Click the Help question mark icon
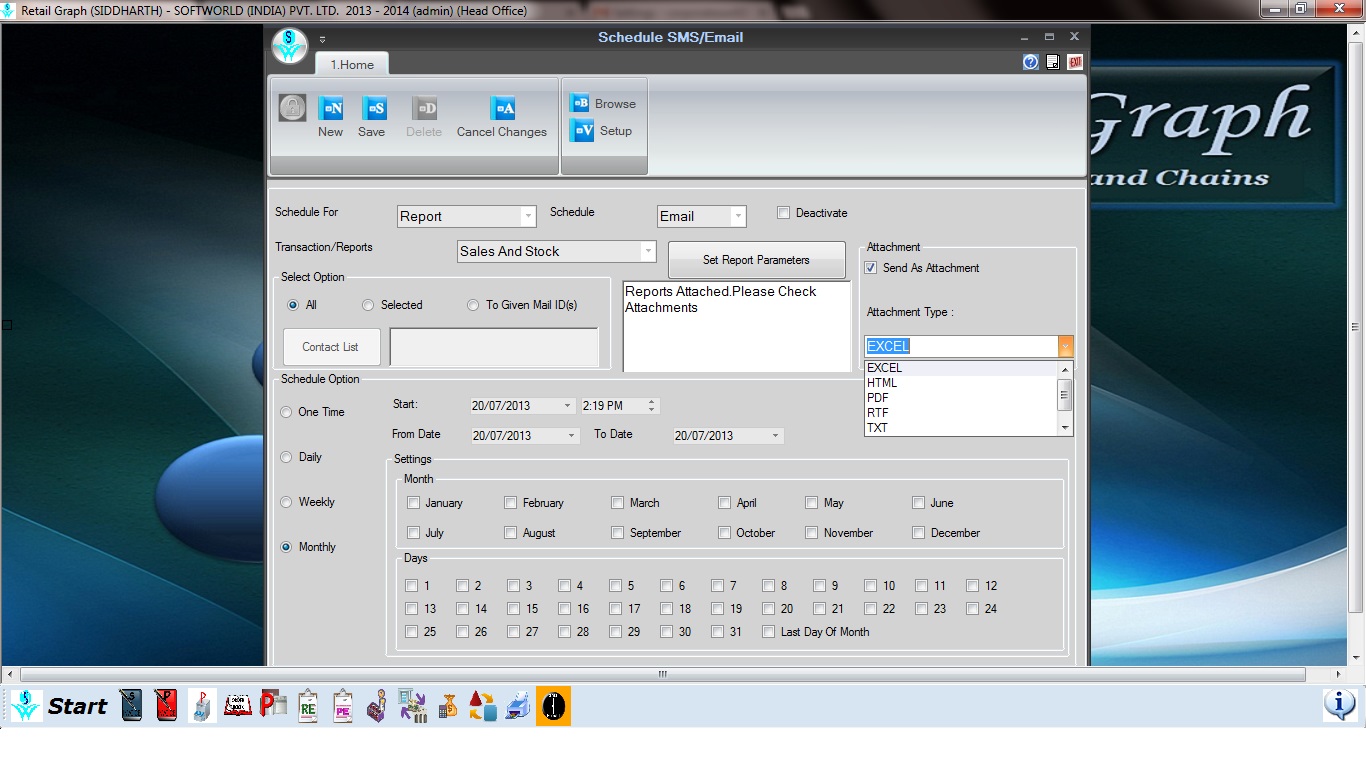This screenshot has width=1366, height=768. (1028, 61)
